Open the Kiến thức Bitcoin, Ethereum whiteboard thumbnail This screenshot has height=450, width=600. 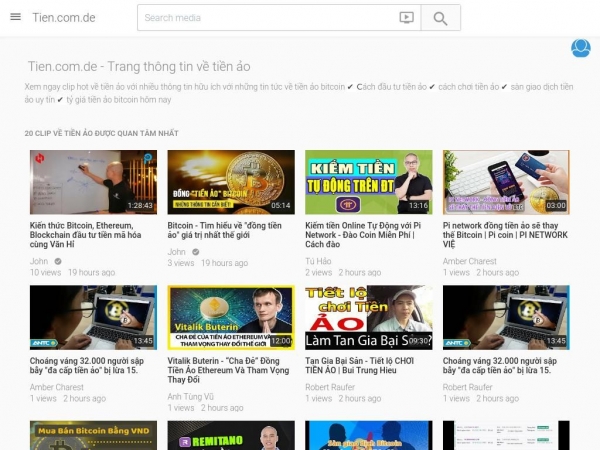click(x=93, y=182)
